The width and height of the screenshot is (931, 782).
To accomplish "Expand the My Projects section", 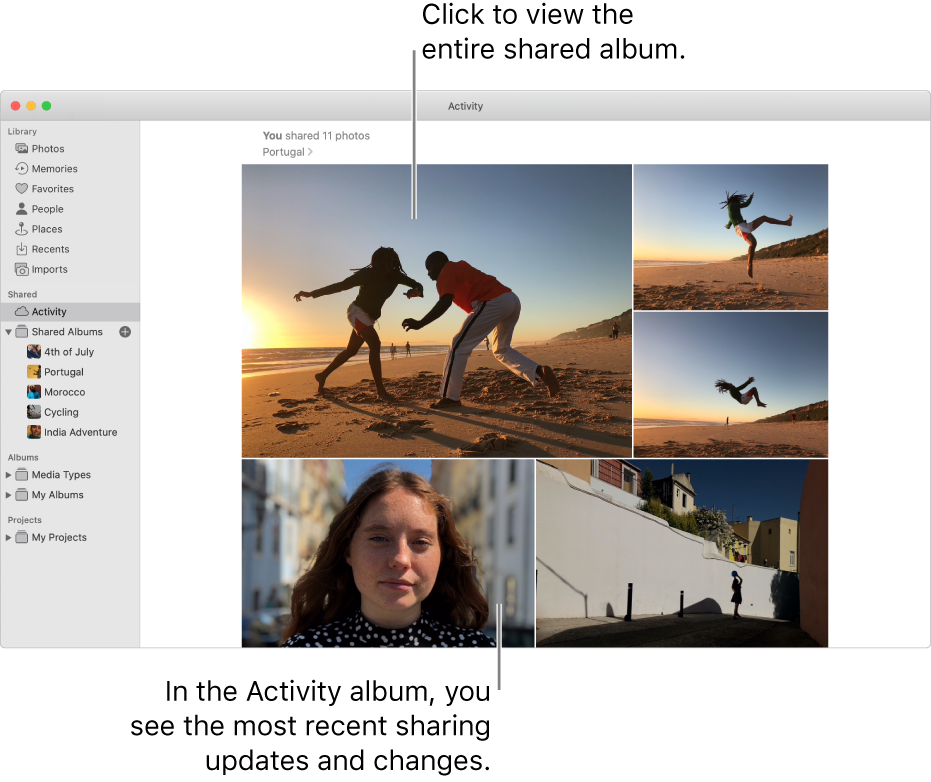I will (x=8, y=537).
